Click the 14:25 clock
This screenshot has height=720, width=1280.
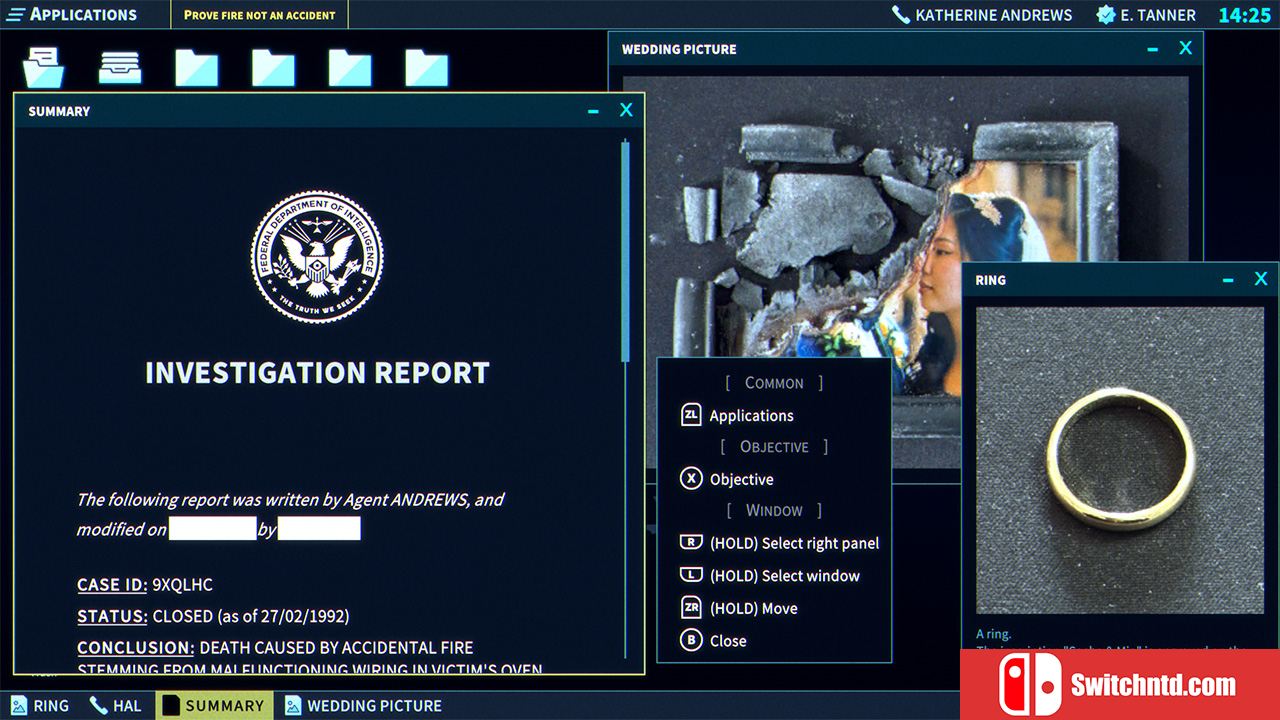tap(1243, 15)
